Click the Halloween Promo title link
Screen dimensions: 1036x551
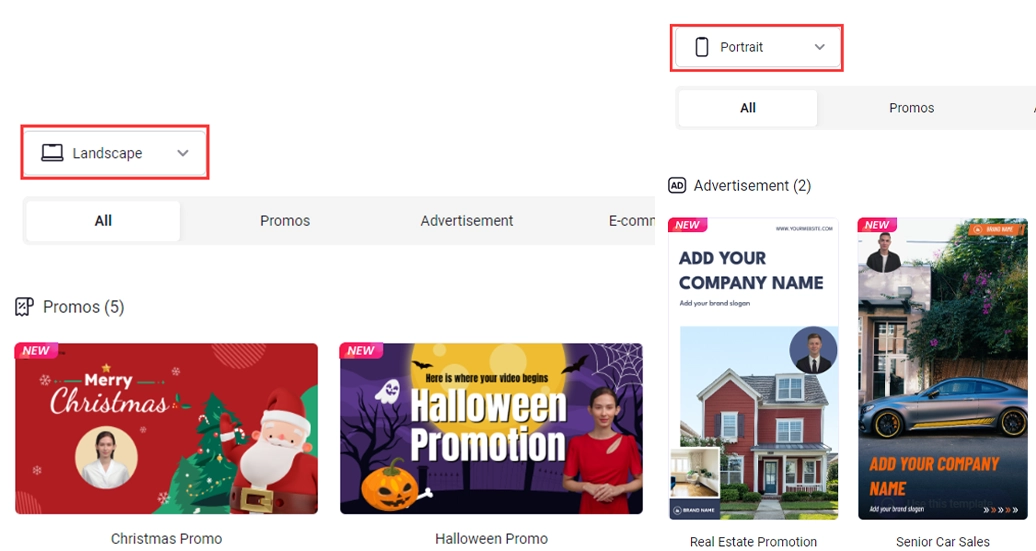[x=491, y=539]
